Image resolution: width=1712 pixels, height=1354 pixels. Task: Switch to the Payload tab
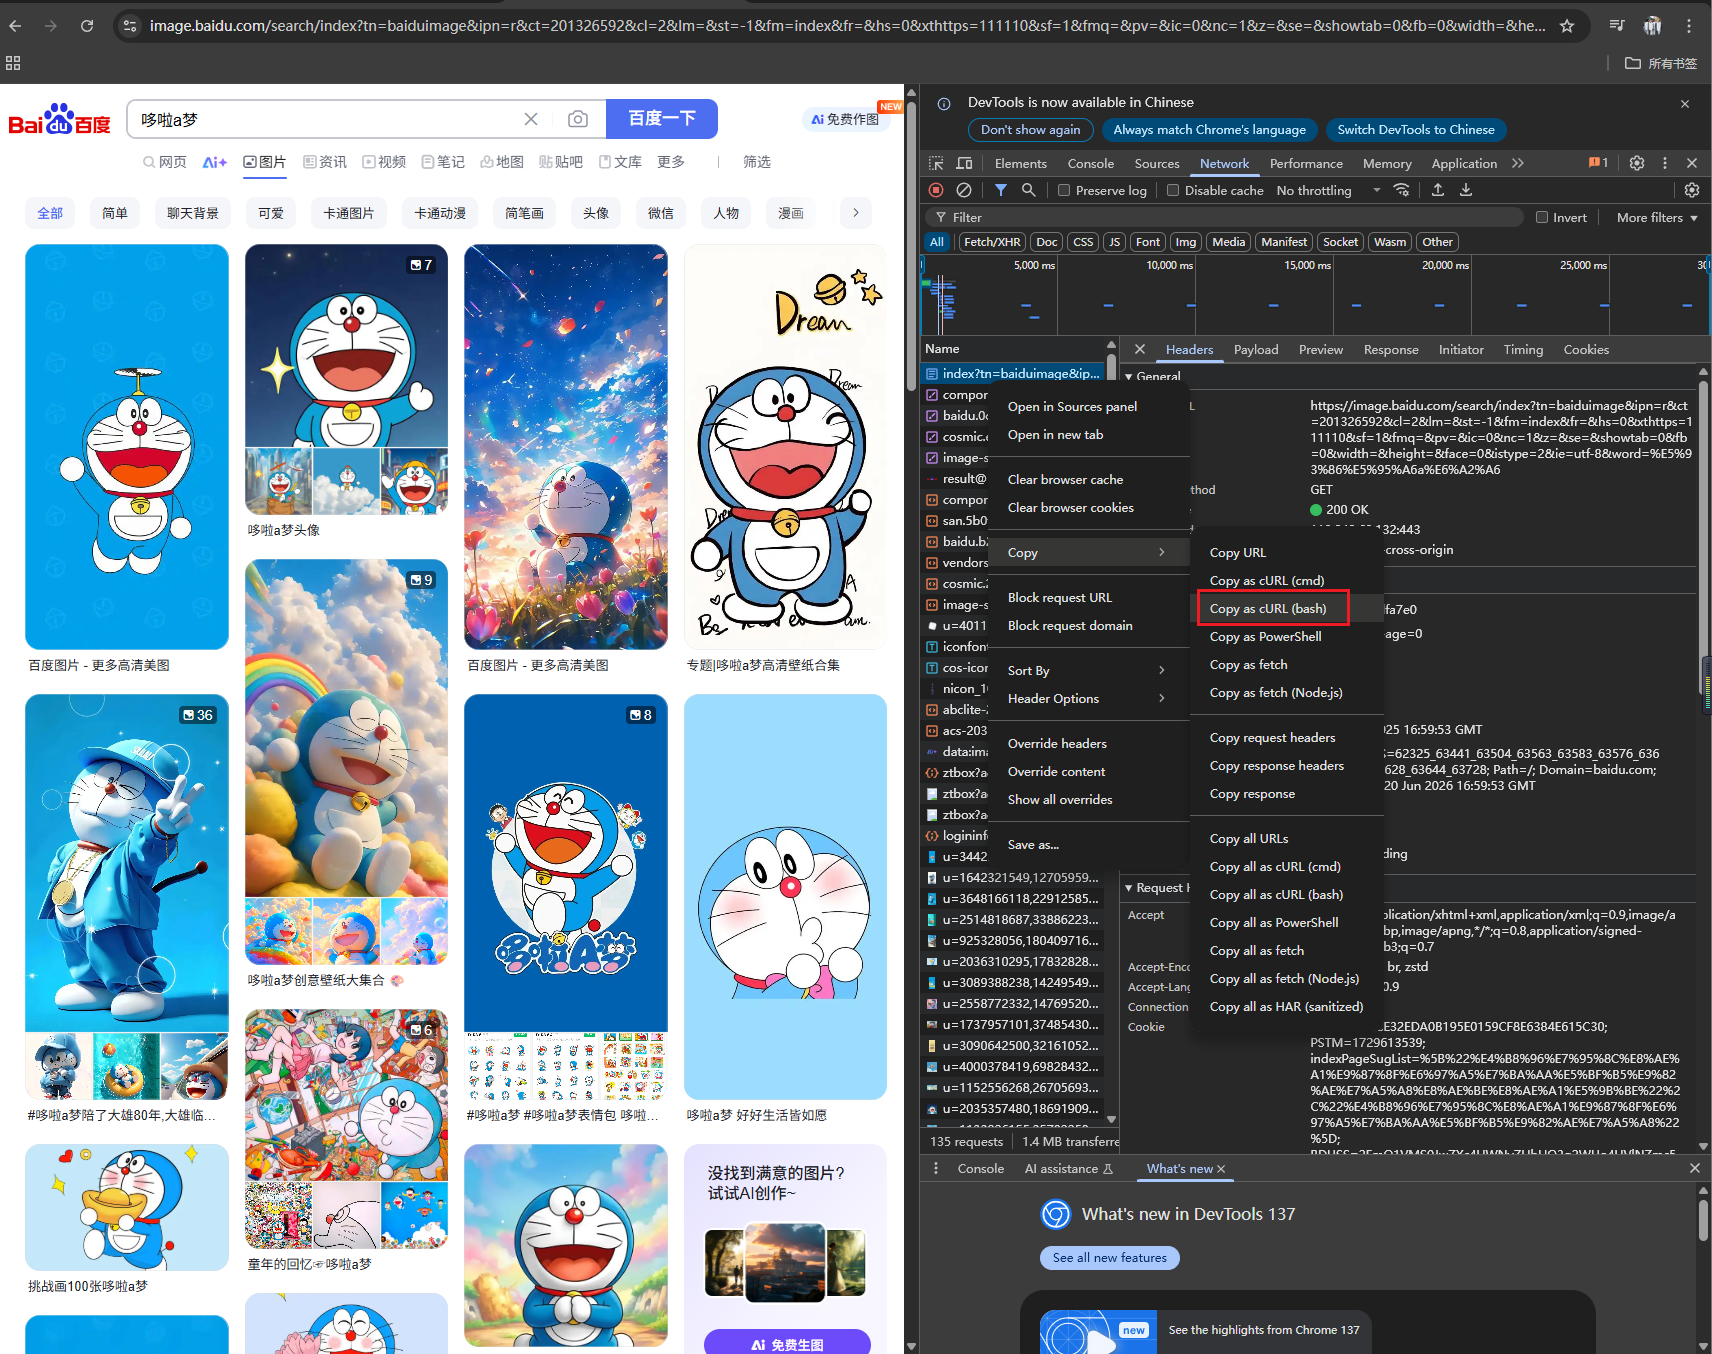tap(1256, 350)
